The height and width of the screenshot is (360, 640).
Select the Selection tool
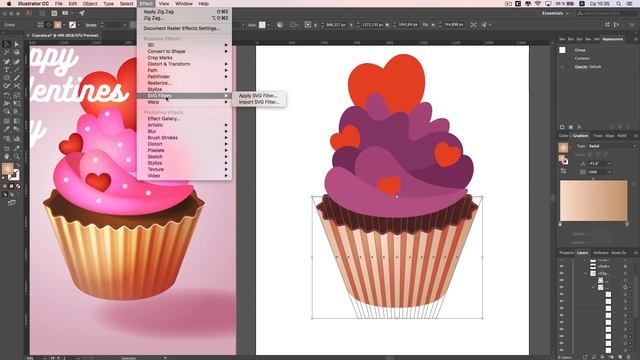pyautogui.click(x=7, y=44)
